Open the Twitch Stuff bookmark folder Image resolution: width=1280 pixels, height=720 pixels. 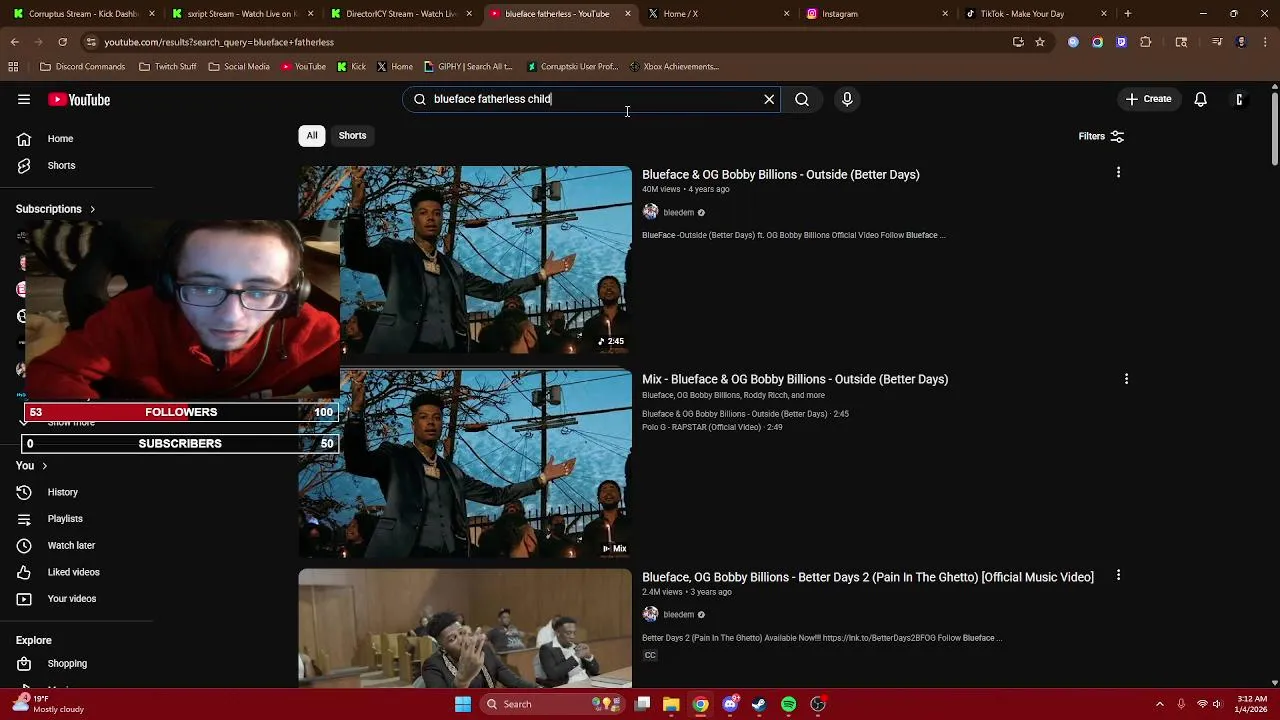168,67
